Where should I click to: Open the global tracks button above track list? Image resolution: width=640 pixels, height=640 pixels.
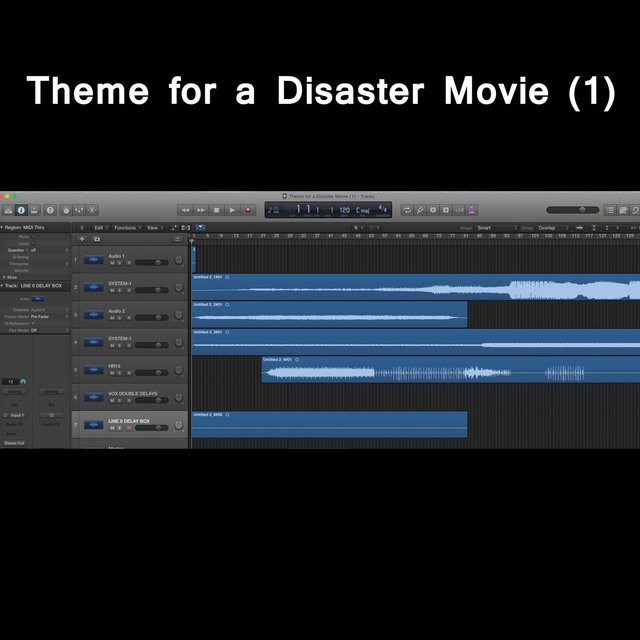(177, 239)
